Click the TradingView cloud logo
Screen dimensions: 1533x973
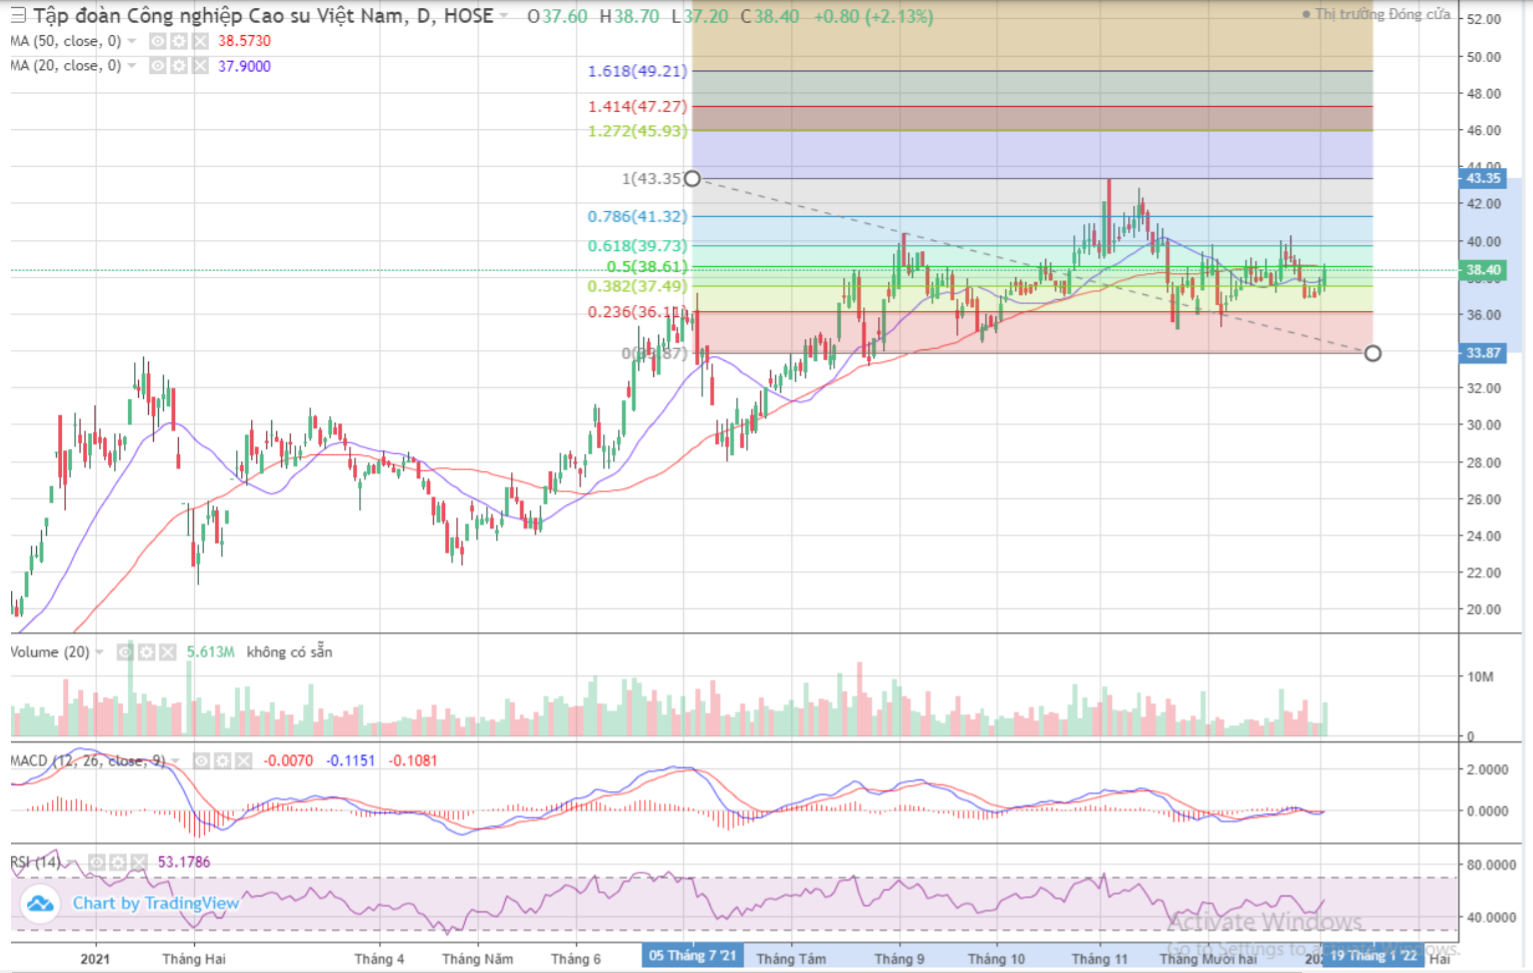(x=40, y=903)
